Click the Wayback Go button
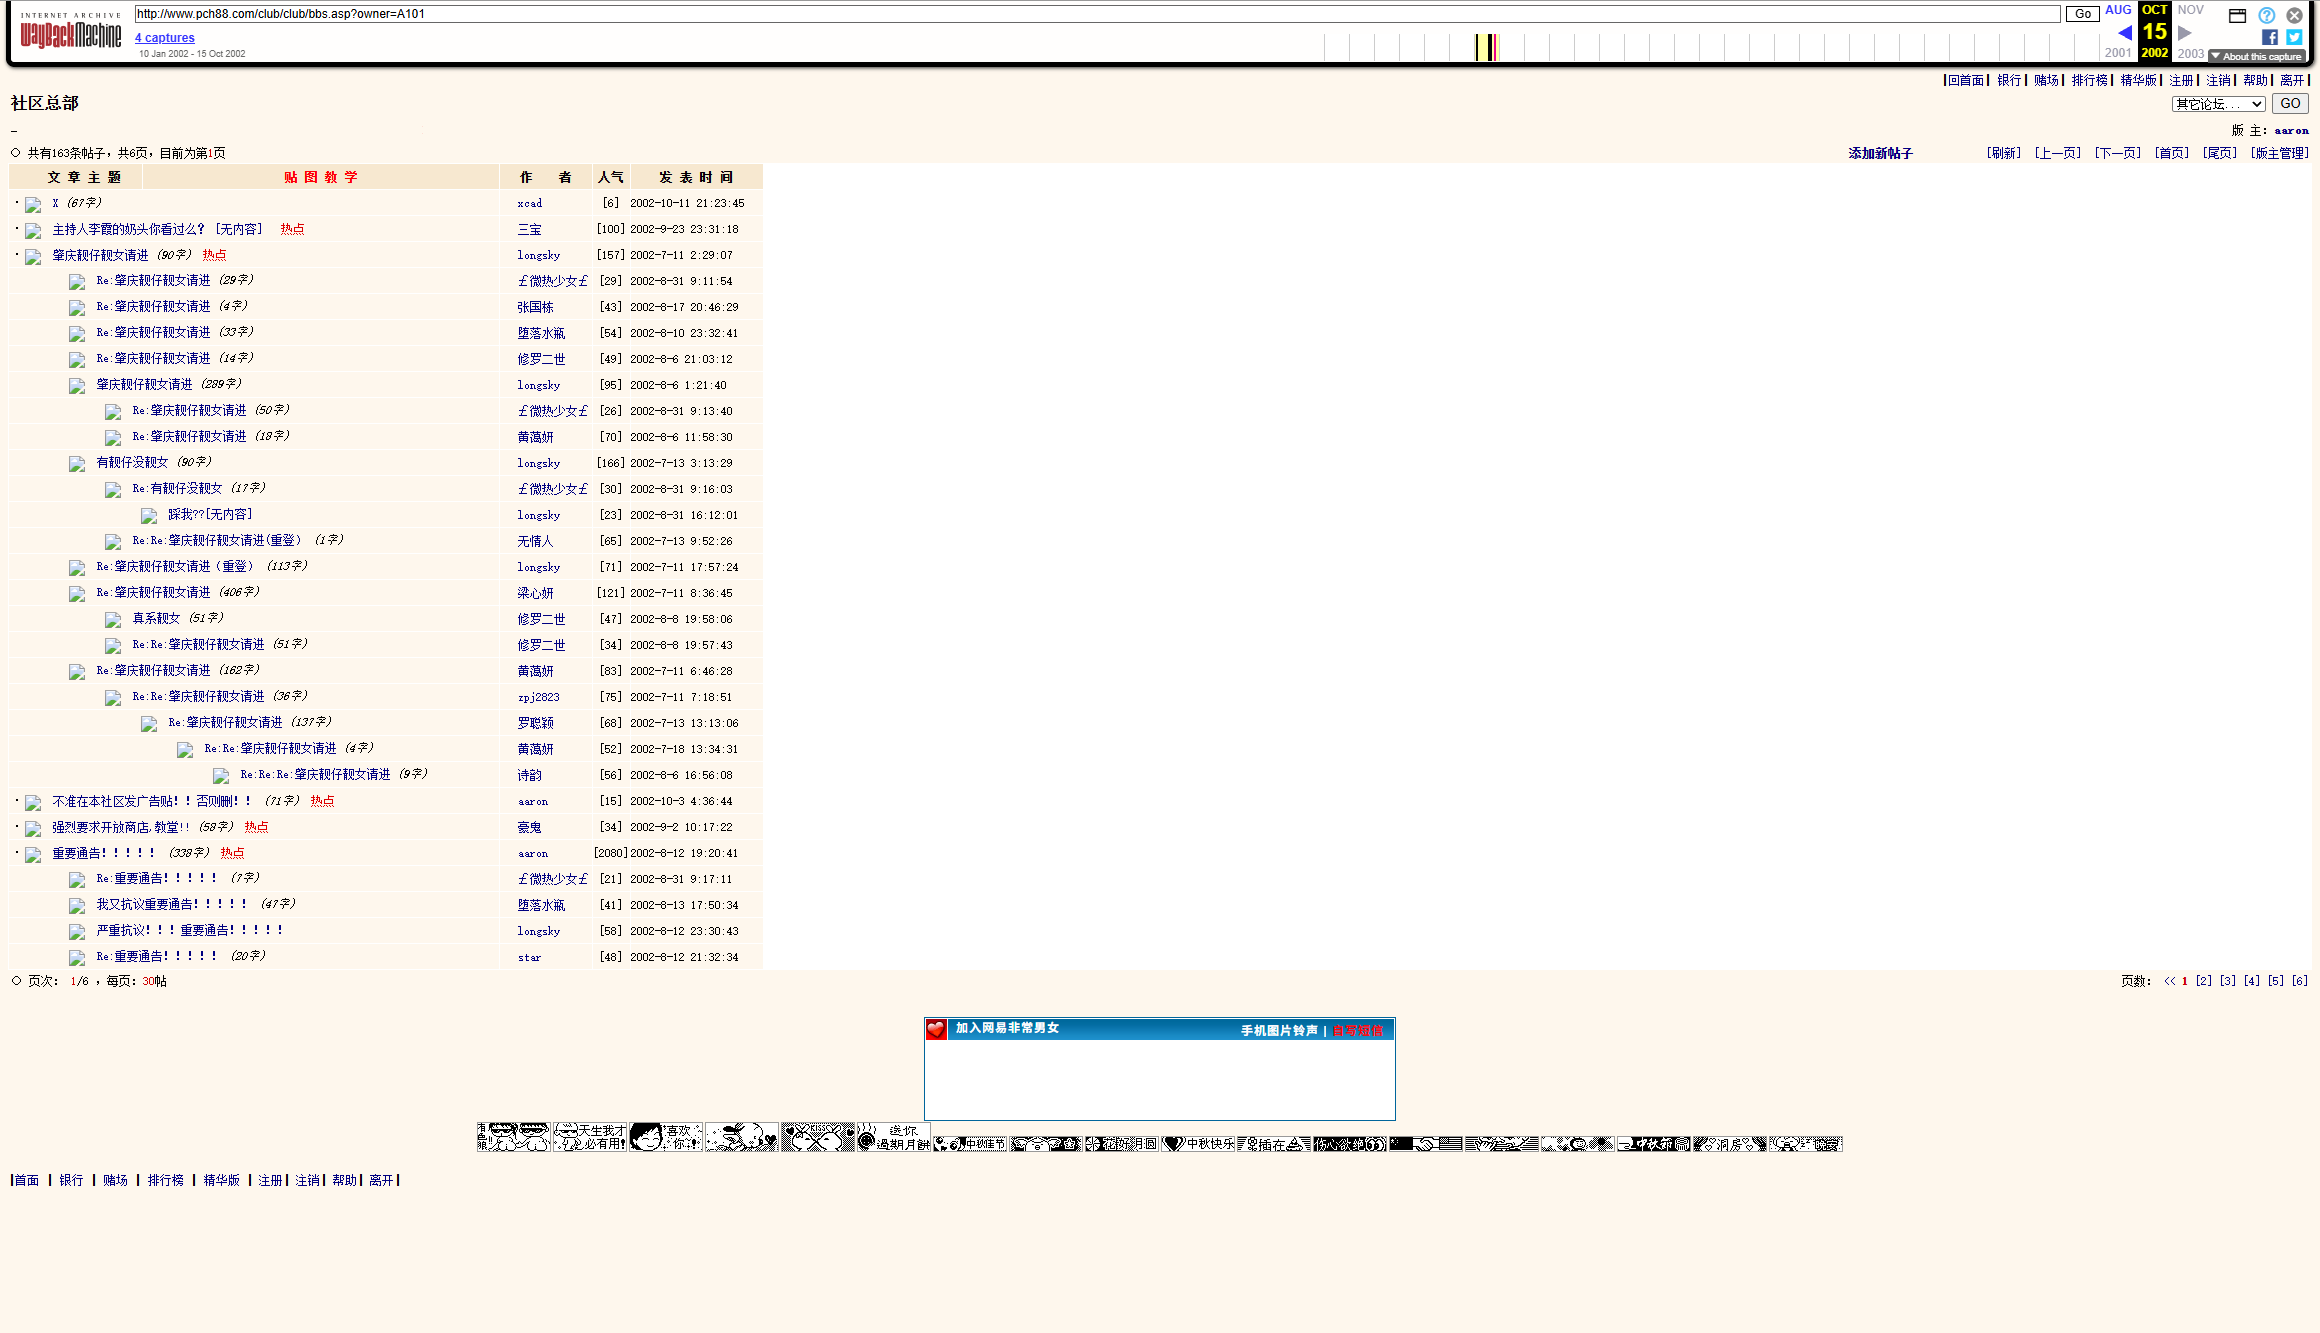 coord(2083,14)
